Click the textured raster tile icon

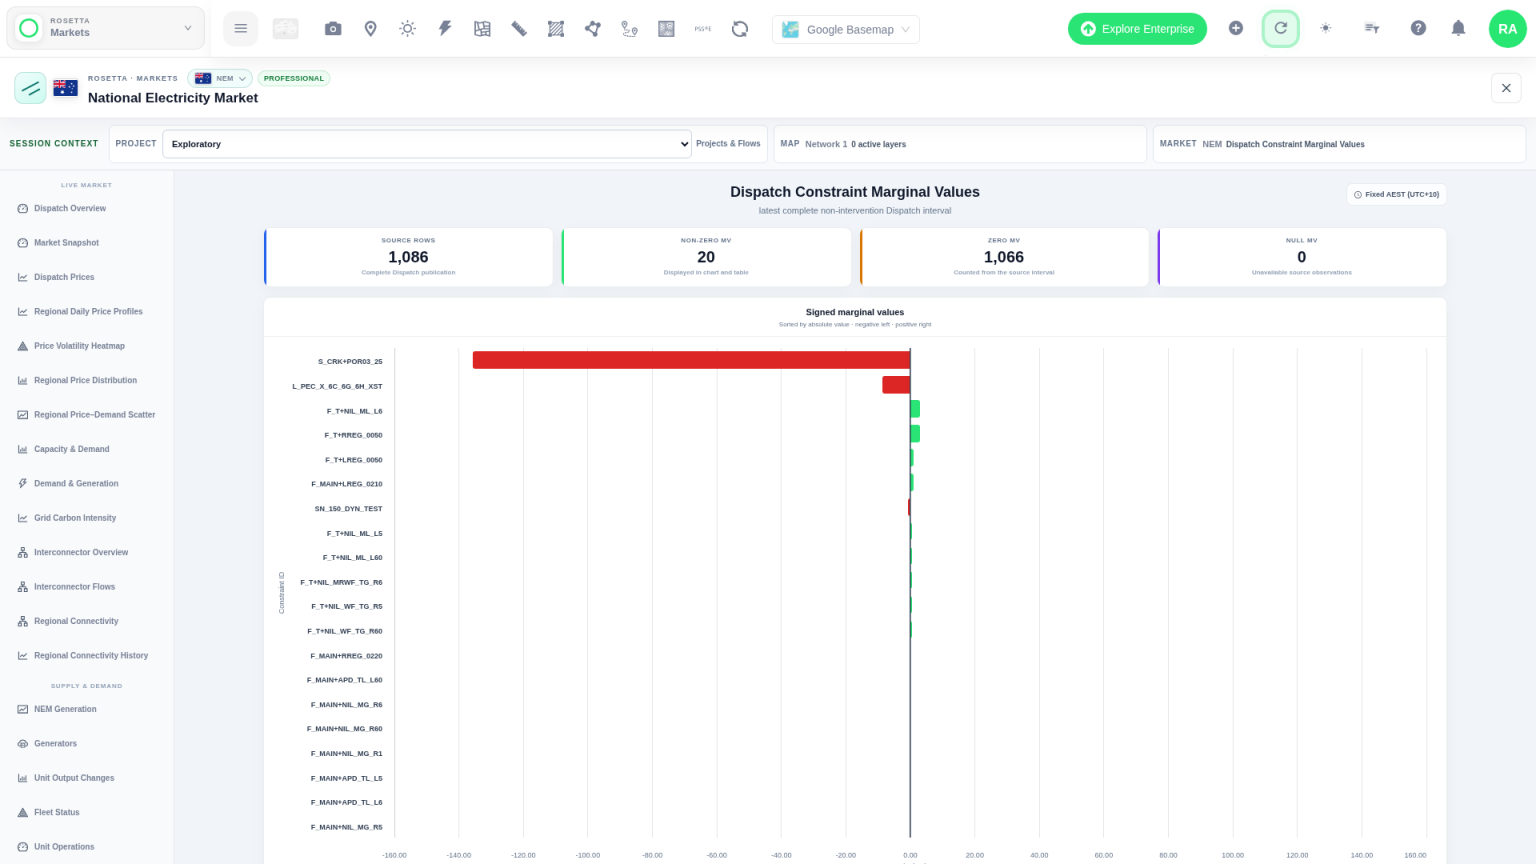tap(666, 29)
